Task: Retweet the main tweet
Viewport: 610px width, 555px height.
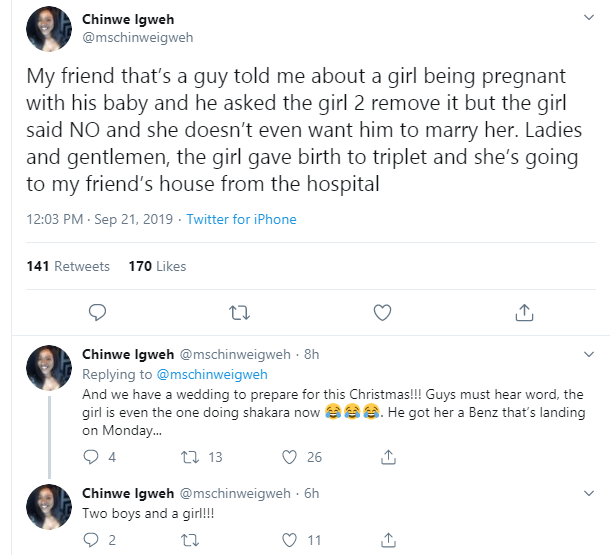Action: click(x=239, y=313)
